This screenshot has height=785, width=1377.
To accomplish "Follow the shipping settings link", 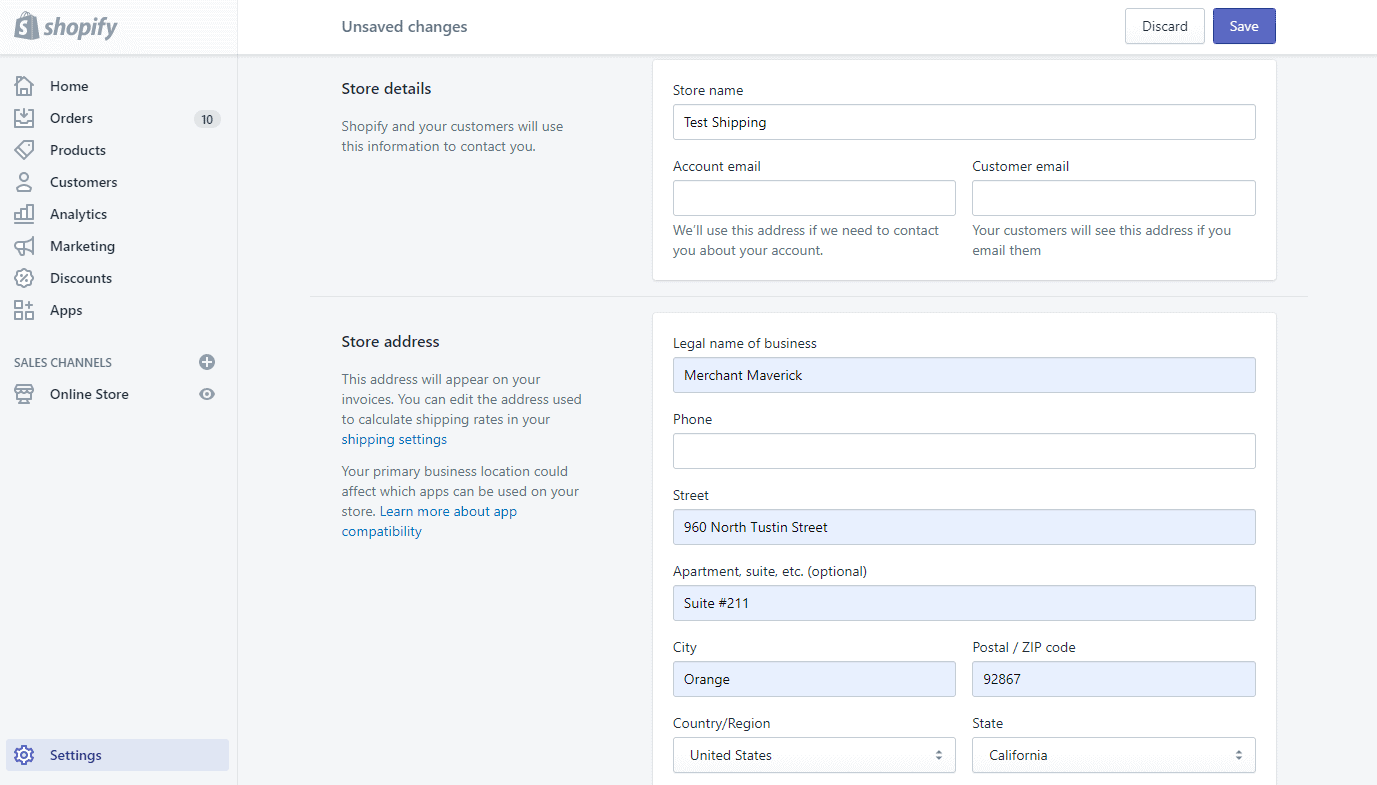I will coord(394,439).
